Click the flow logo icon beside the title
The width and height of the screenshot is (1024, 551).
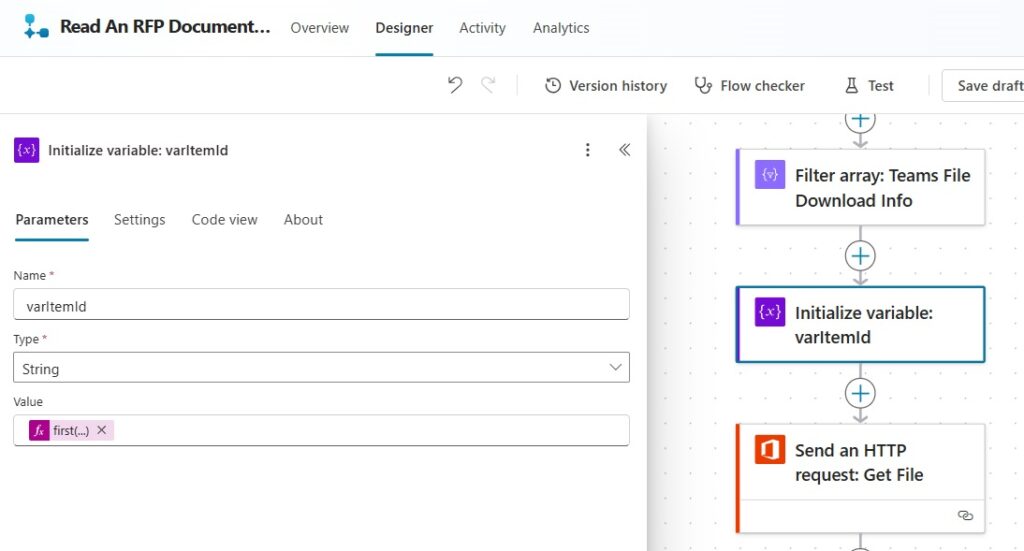[36, 27]
